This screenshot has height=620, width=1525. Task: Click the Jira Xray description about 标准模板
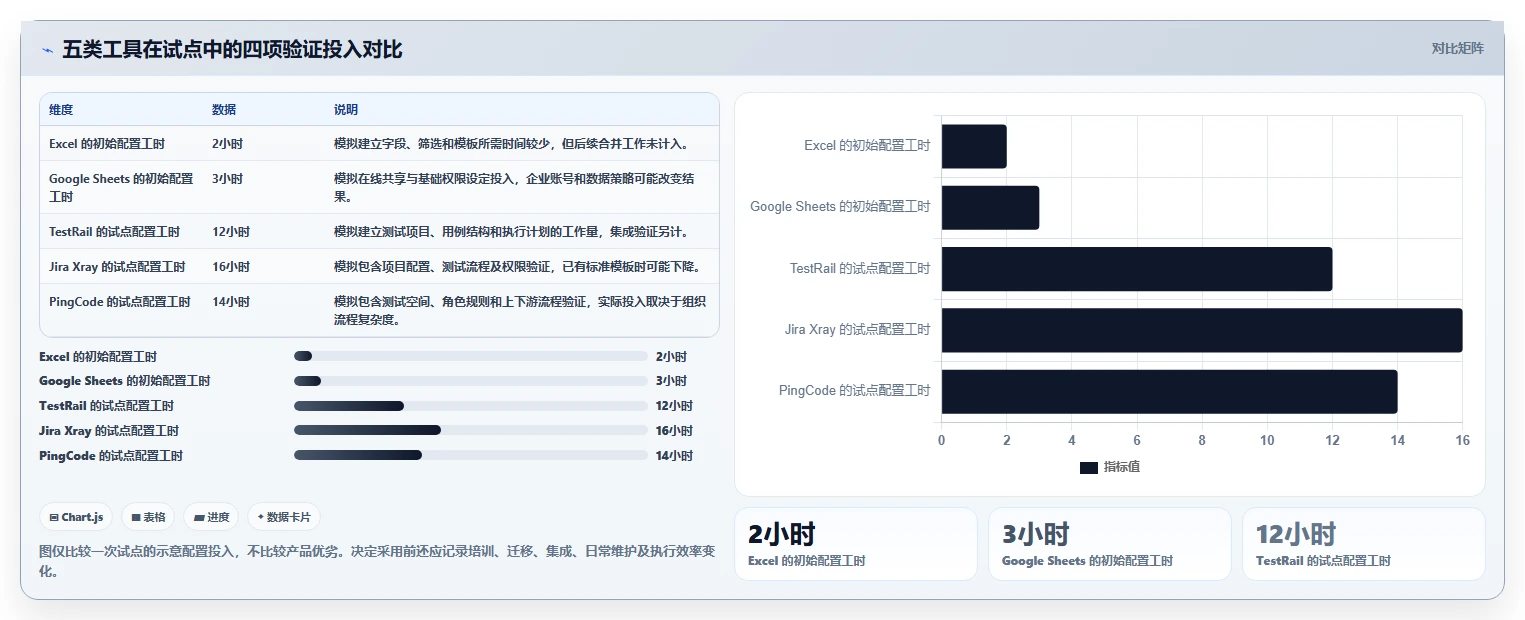pos(520,267)
